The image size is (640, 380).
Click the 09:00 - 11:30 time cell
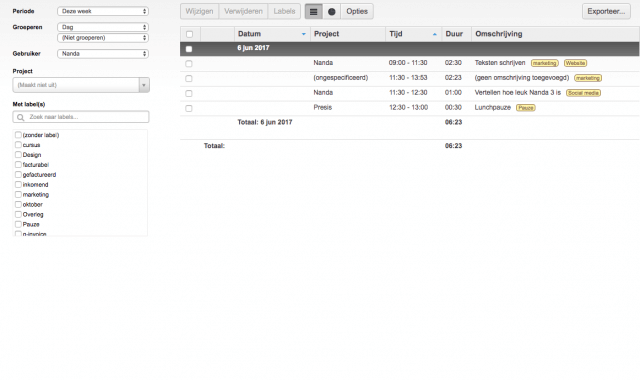click(408, 63)
